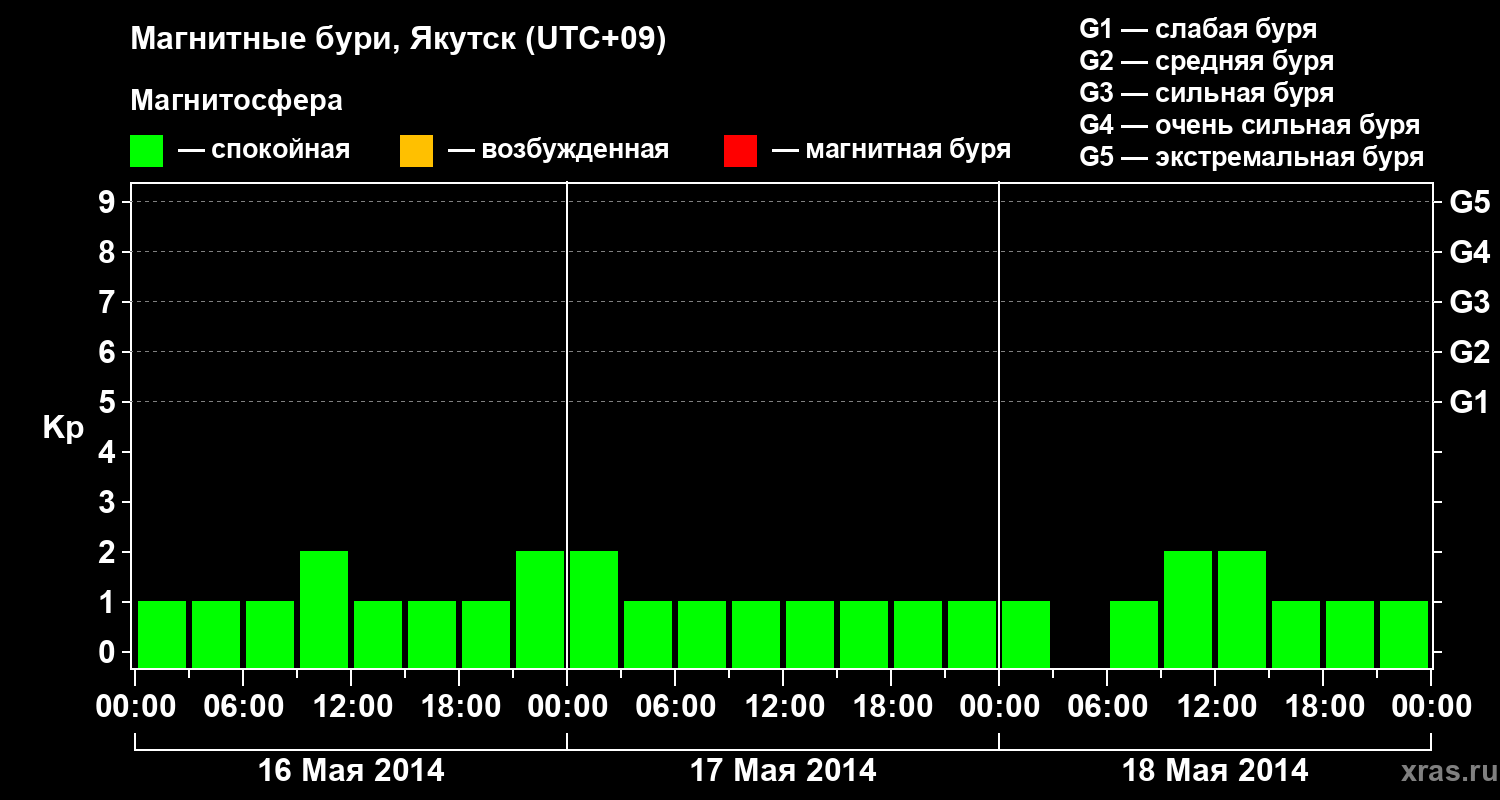
Task: Click the Kp 2 bar for 16 May 09:00–12:00
Action: coord(324,609)
